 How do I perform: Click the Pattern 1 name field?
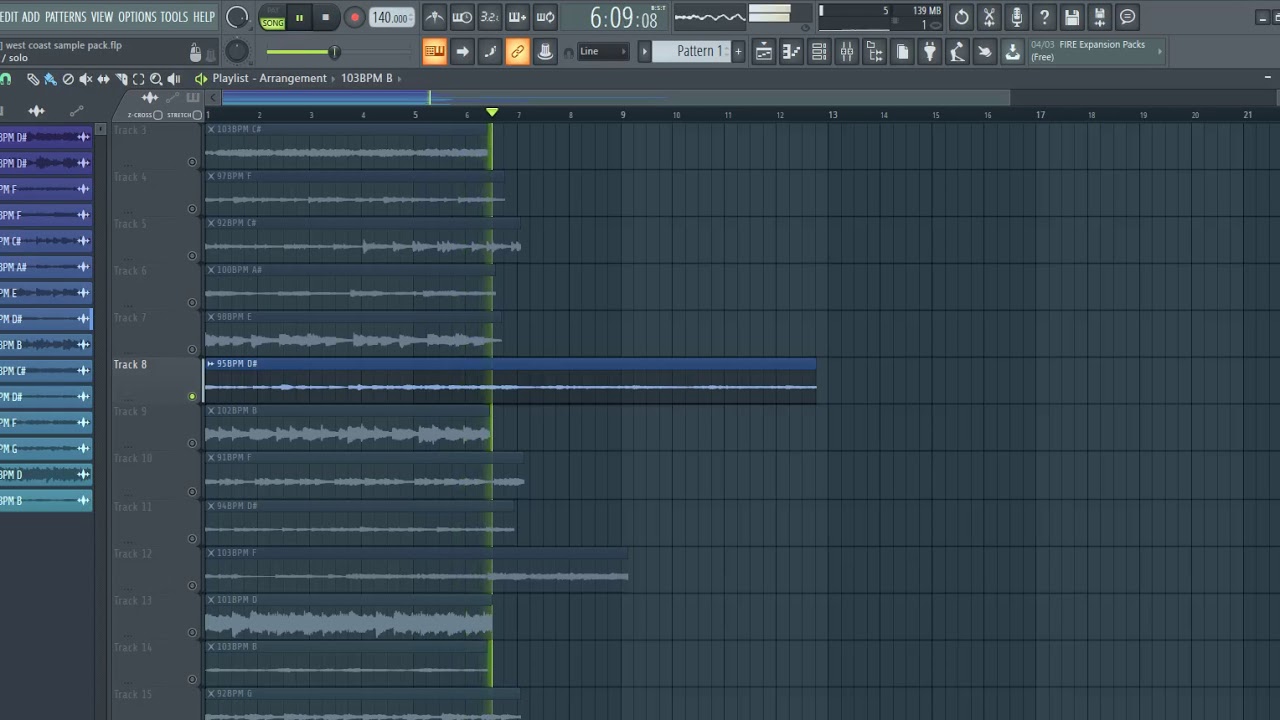pyautogui.click(x=691, y=52)
